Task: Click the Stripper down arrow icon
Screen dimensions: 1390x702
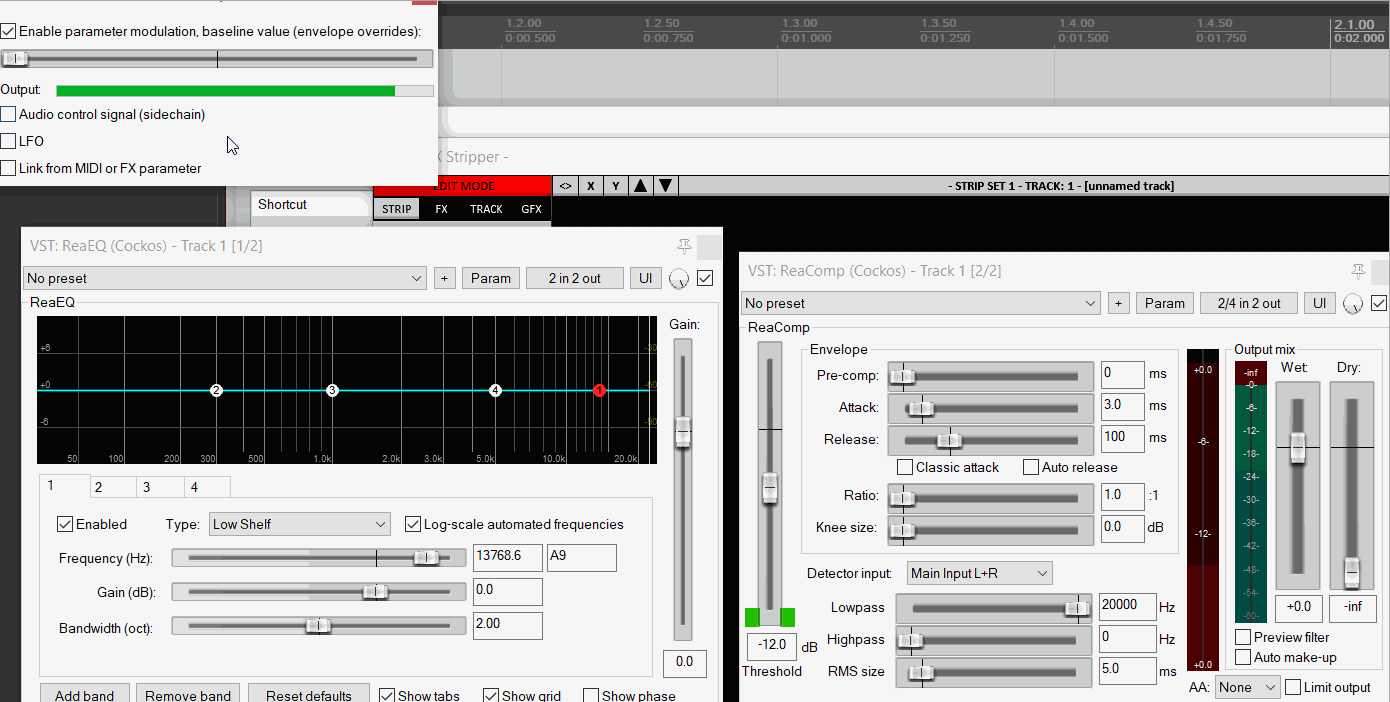Action: tap(666, 185)
